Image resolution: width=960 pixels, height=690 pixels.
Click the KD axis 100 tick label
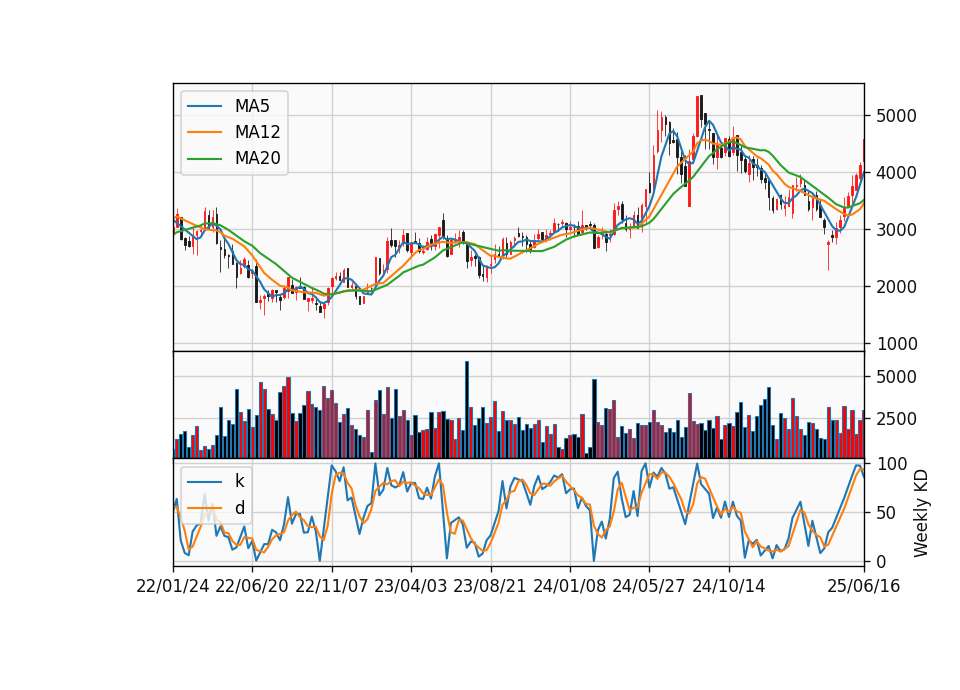click(891, 463)
